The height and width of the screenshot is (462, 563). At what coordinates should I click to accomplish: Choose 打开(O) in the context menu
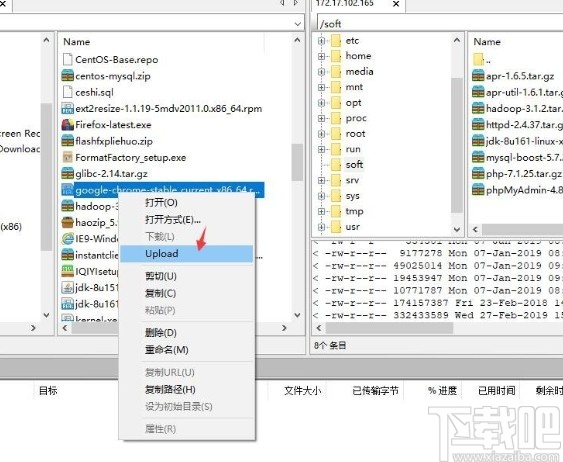point(187,202)
